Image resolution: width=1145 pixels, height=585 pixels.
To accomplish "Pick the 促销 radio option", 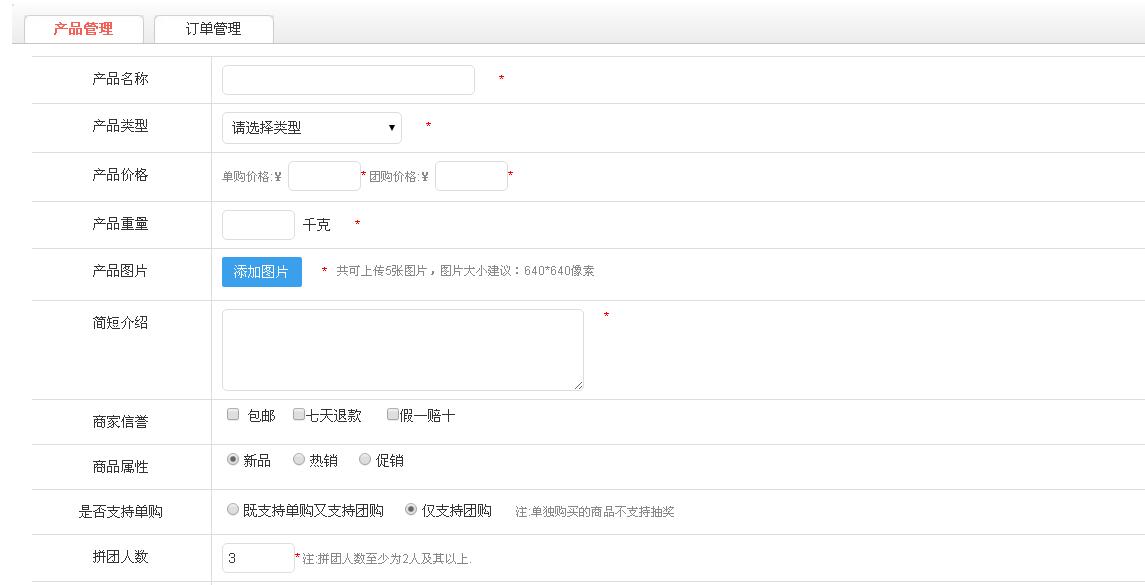I will [365, 460].
